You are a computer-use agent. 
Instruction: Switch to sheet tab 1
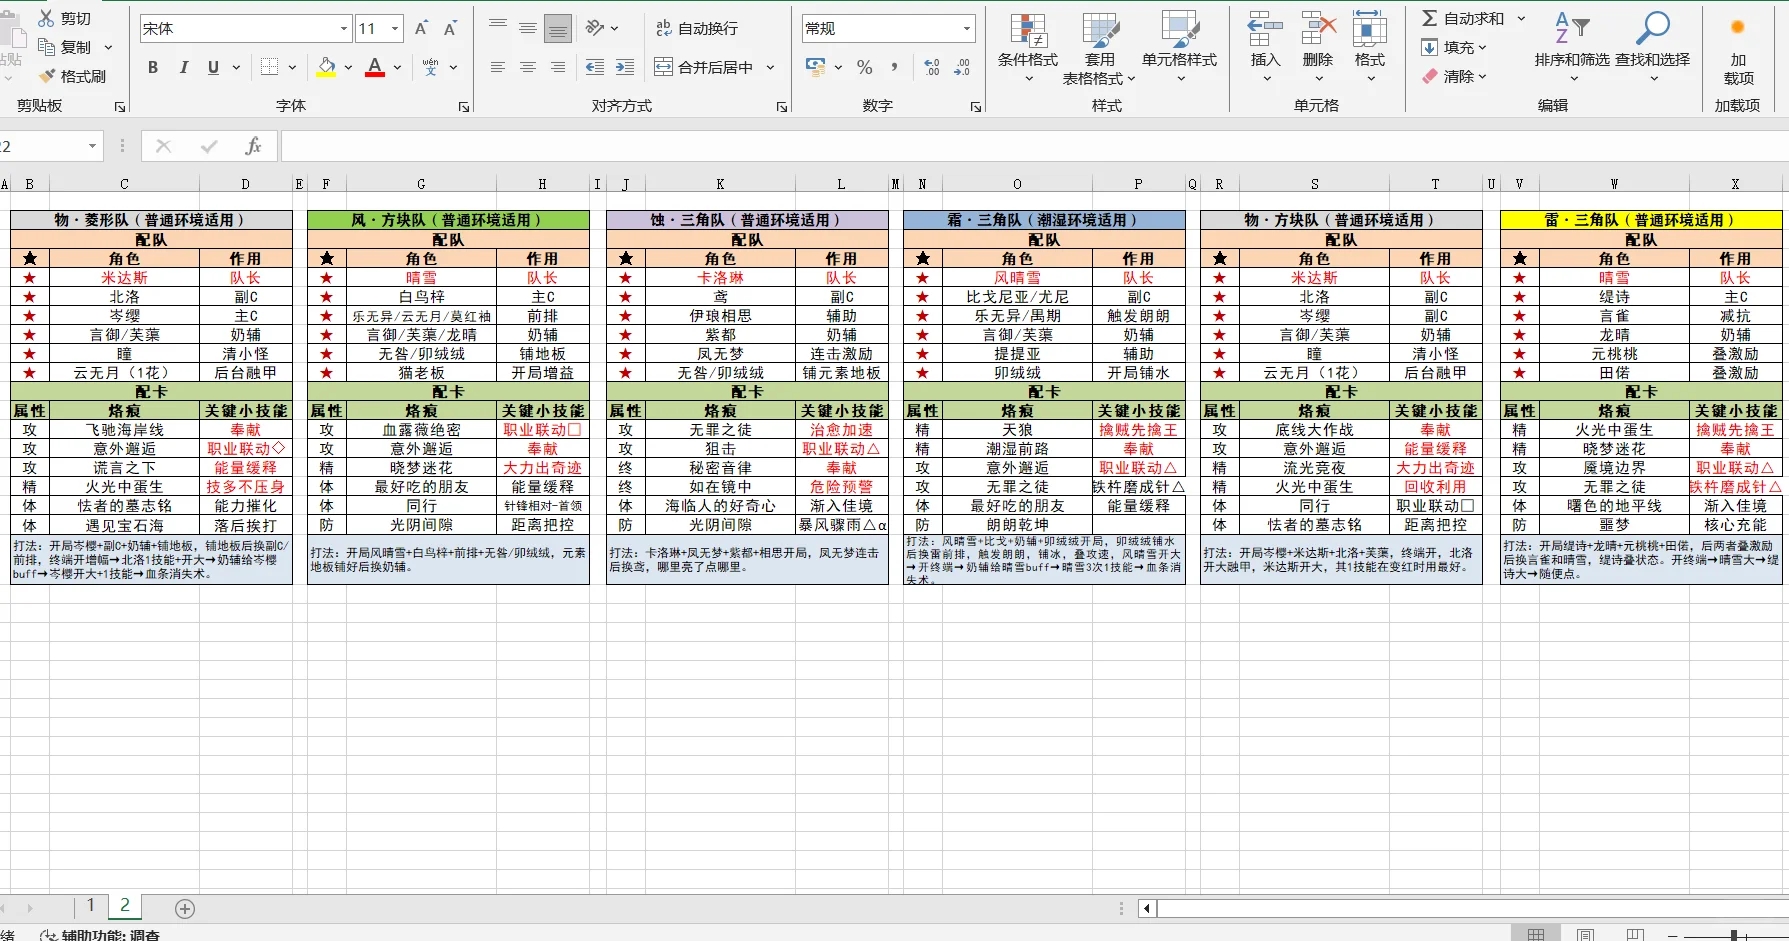click(91, 905)
